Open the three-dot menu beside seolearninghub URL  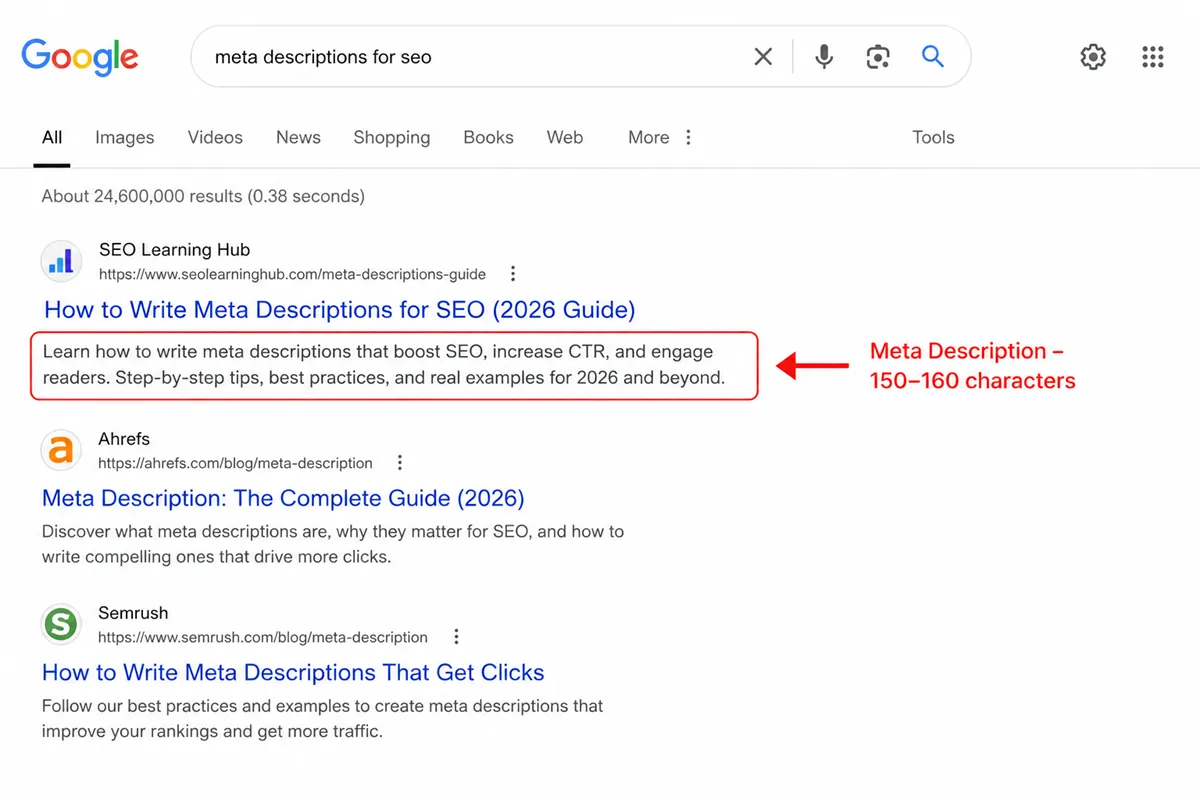(513, 274)
